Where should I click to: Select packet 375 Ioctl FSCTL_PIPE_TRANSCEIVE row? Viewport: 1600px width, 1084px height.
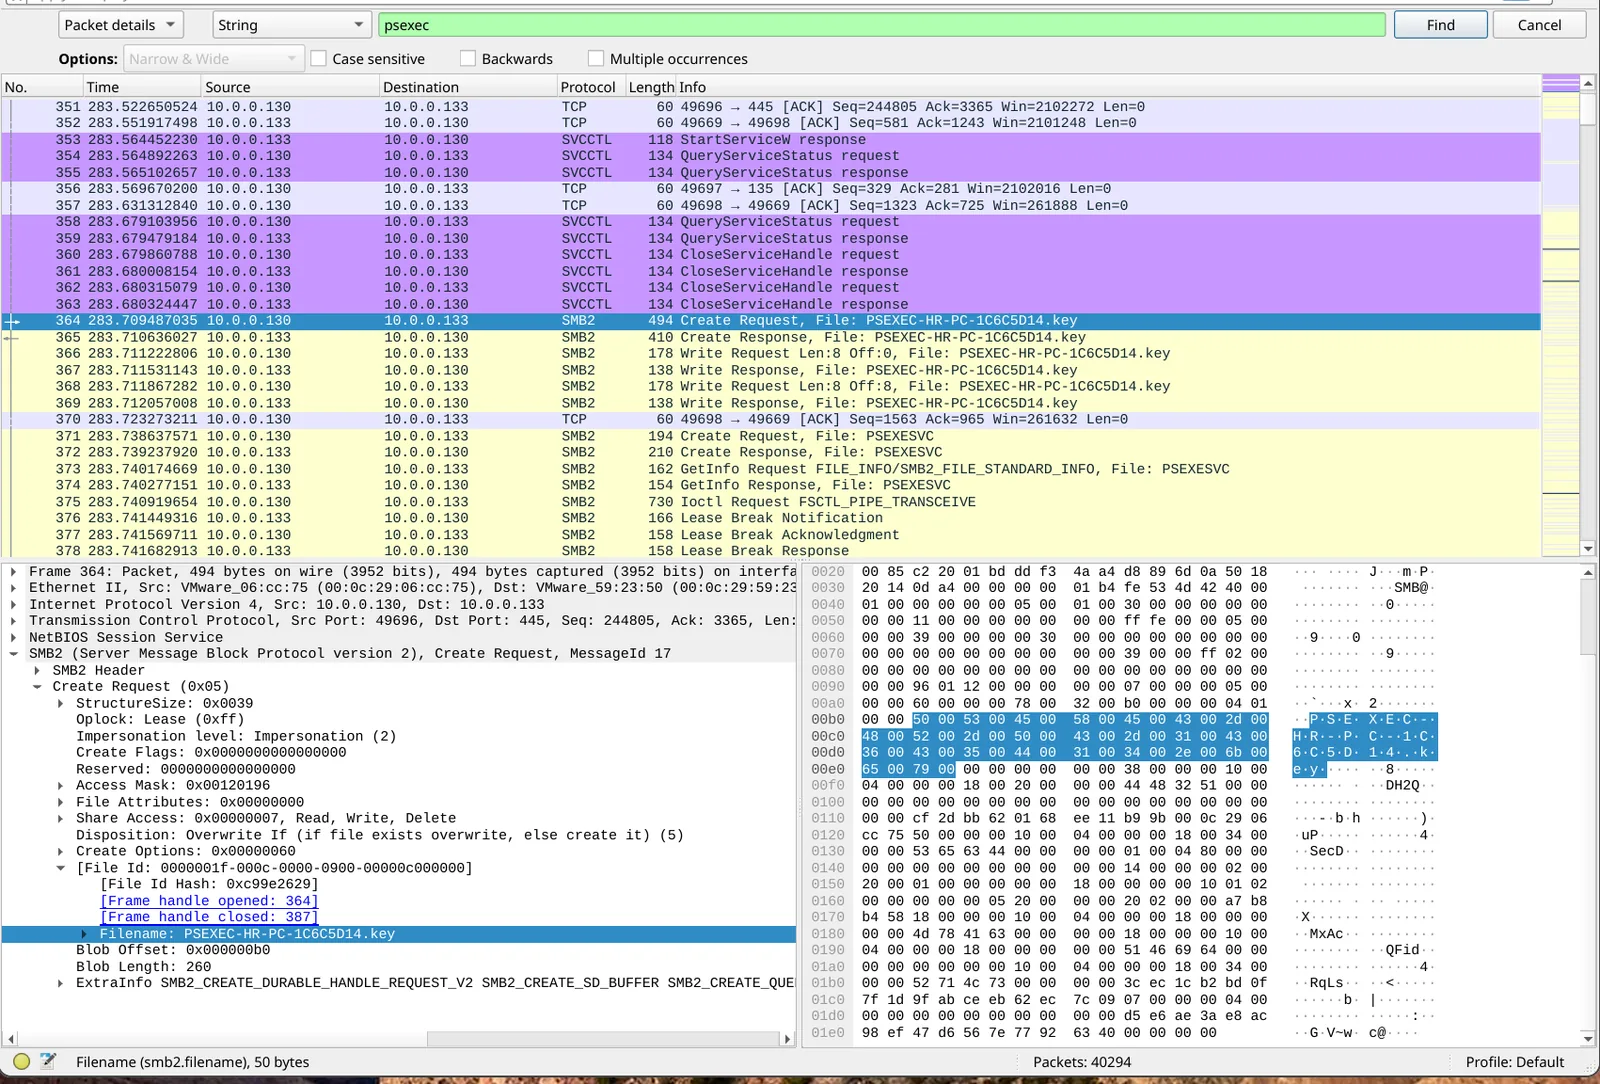pos(770,502)
